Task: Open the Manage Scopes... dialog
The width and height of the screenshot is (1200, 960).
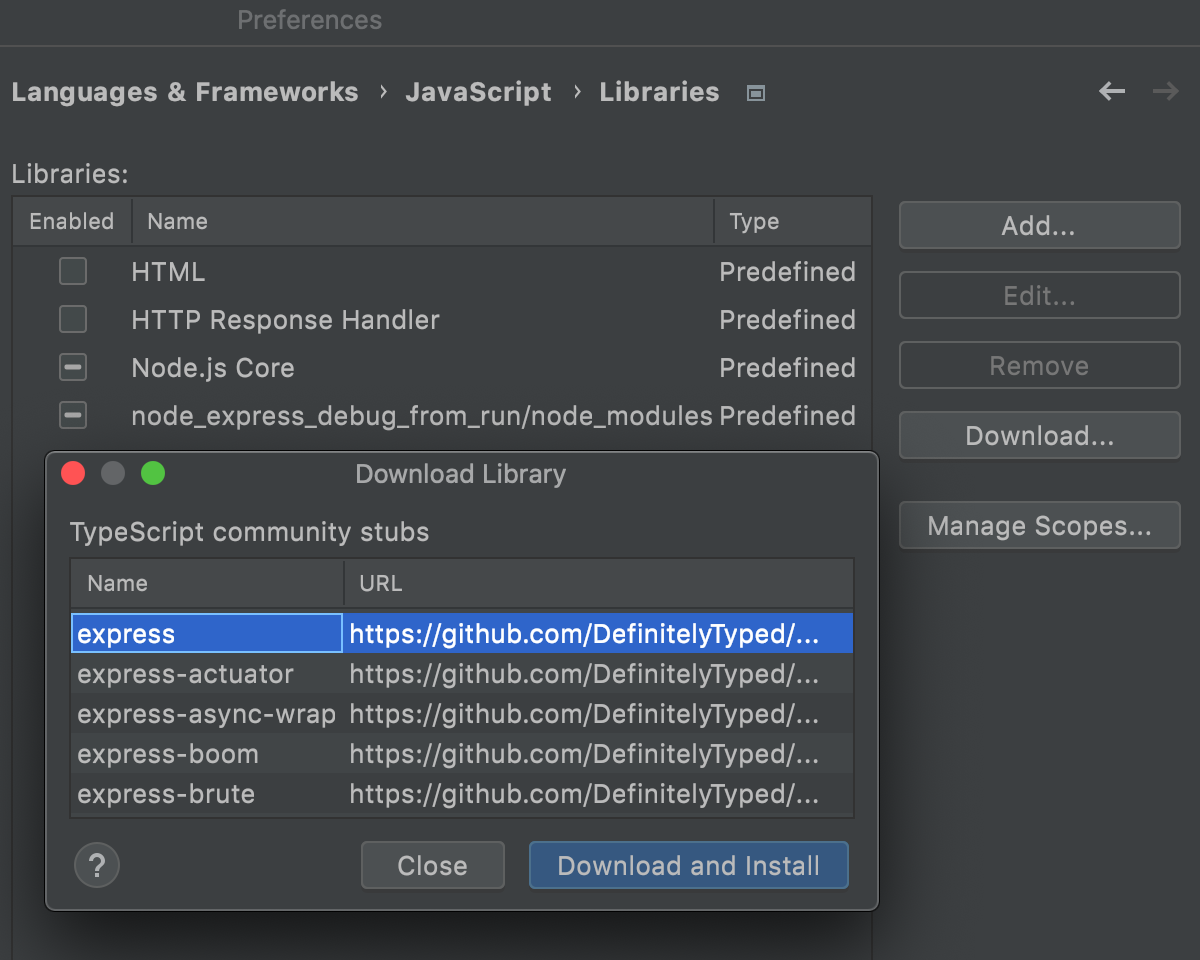Action: pos(1039,526)
